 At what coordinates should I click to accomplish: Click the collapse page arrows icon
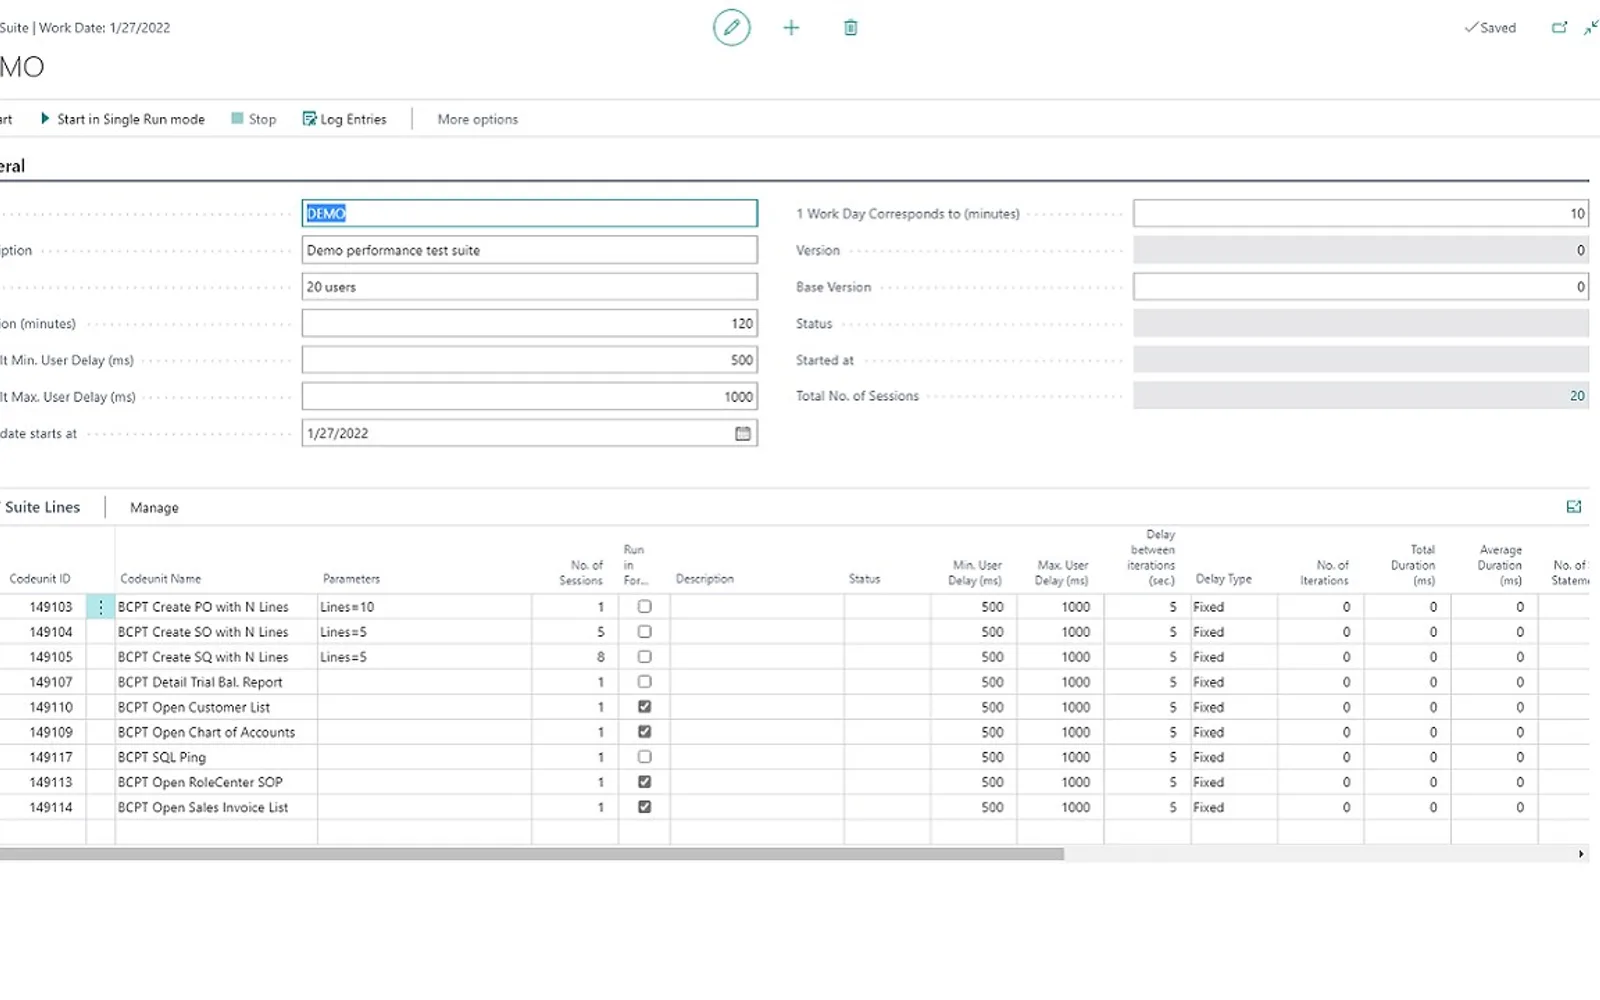[1590, 27]
